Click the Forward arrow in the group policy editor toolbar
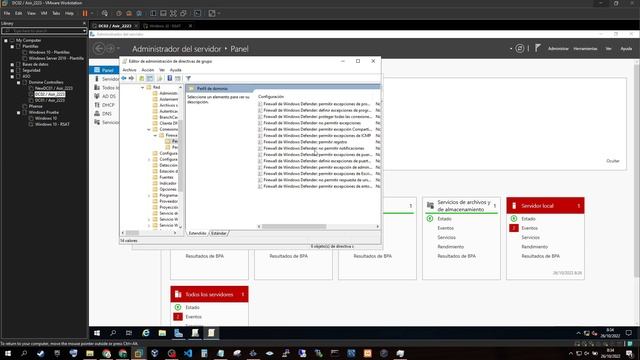Image resolution: width=640 pixels, height=360 pixels. 131,78
